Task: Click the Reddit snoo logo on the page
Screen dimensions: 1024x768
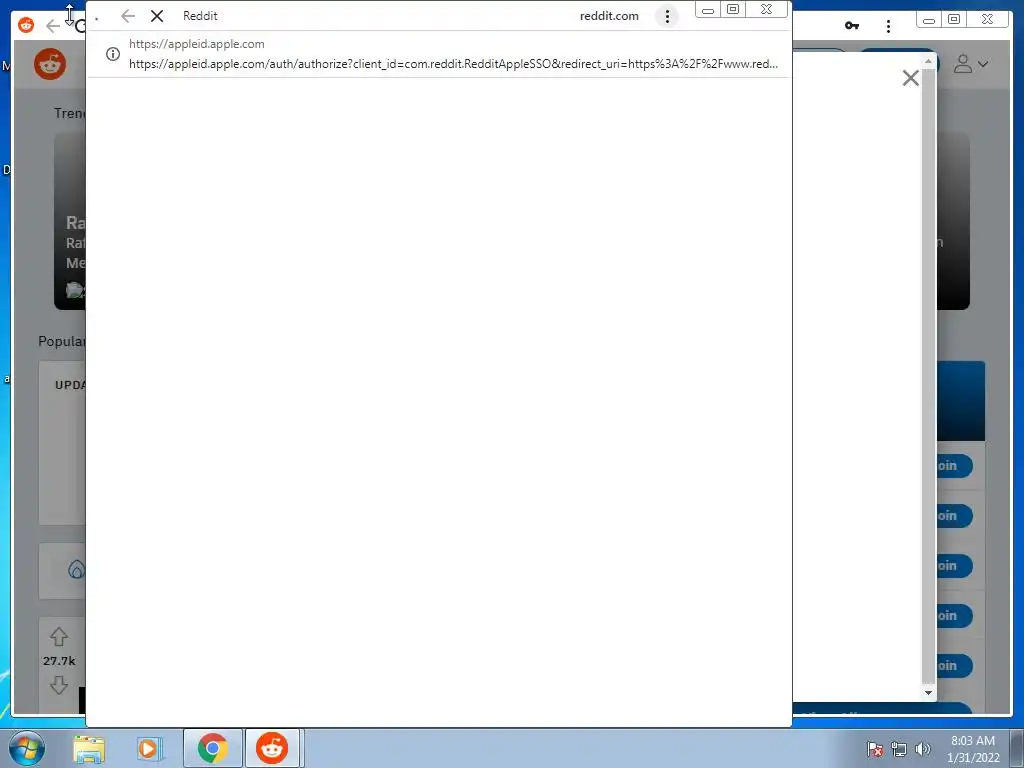Action: pos(50,64)
